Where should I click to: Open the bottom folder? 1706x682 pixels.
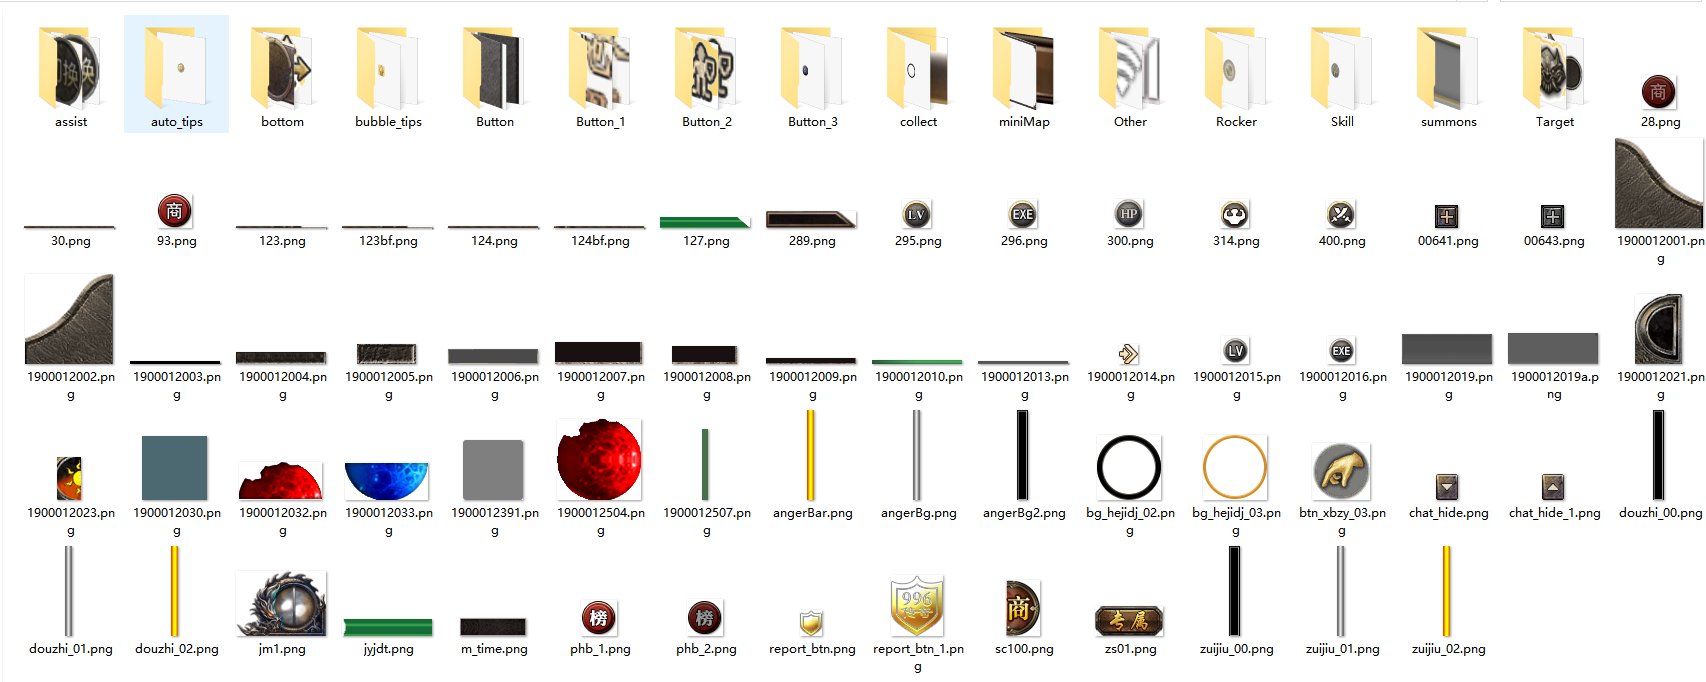(282, 68)
